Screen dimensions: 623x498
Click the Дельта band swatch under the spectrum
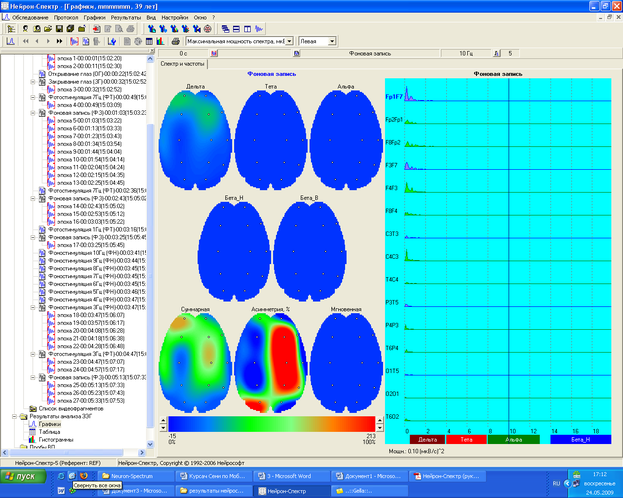pos(427,440)
